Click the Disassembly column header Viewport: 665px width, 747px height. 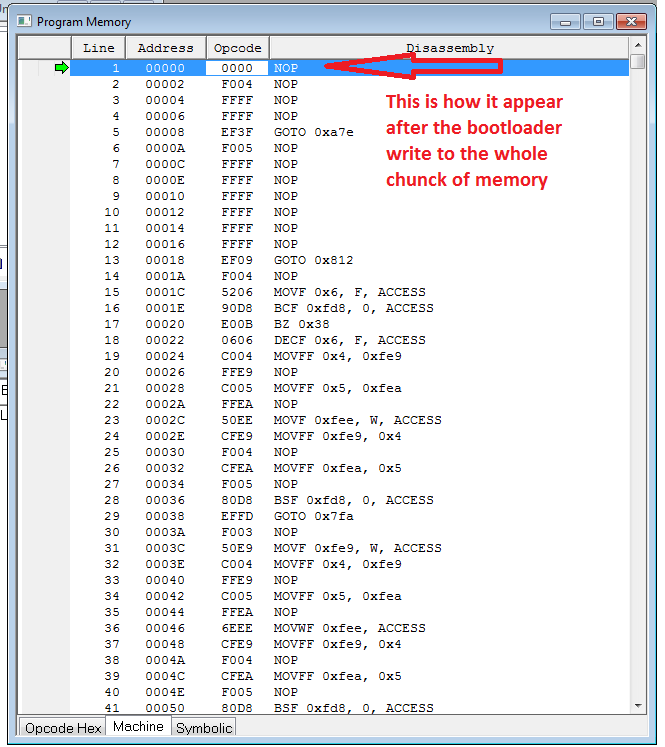[x=449, y=48]
